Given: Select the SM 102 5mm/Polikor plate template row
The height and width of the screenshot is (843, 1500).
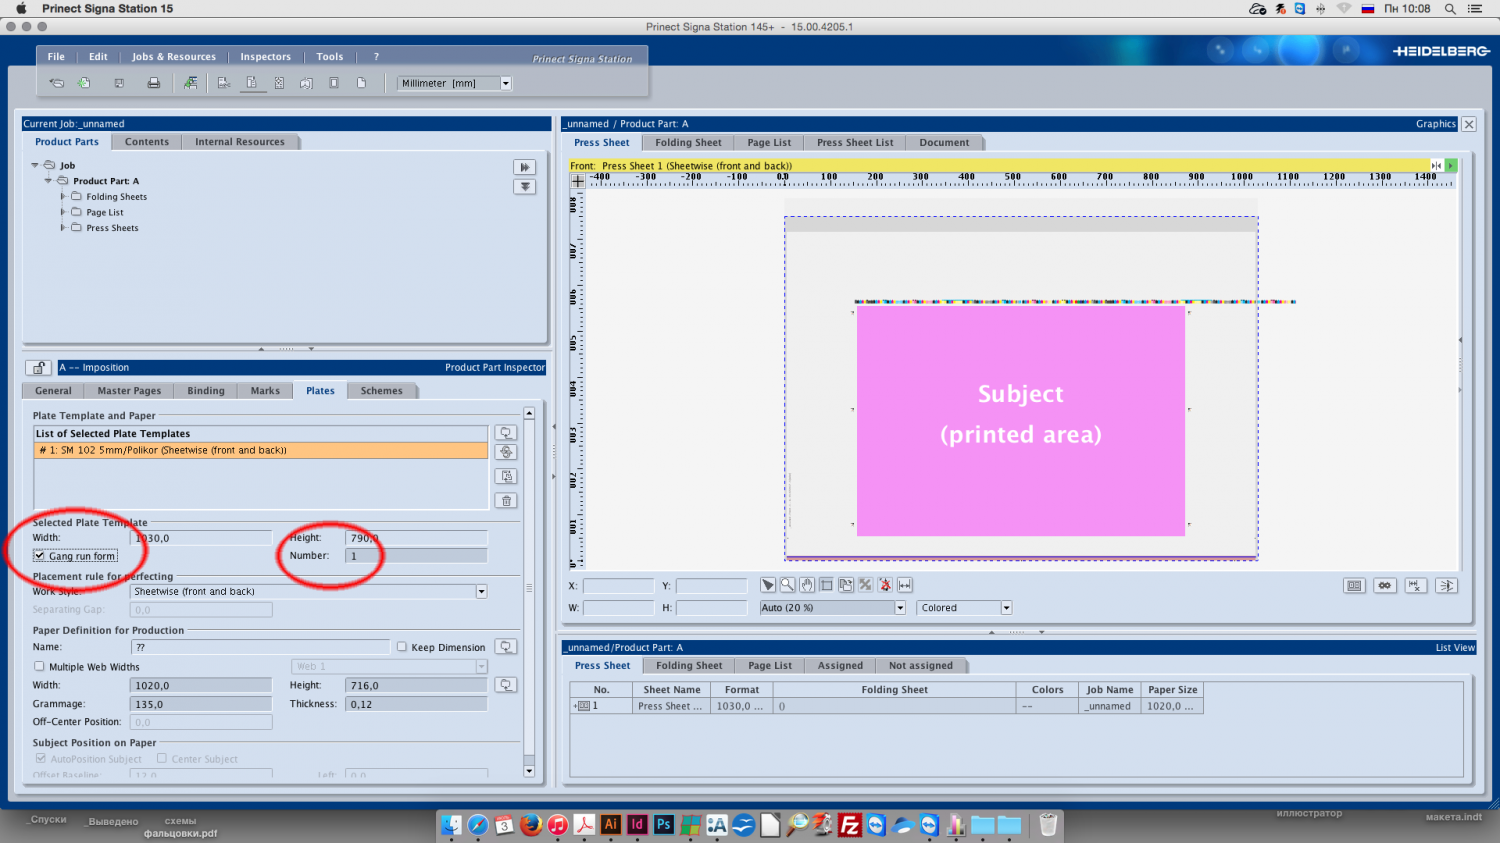Looking at the screenshot, I should tap(261, 450).
